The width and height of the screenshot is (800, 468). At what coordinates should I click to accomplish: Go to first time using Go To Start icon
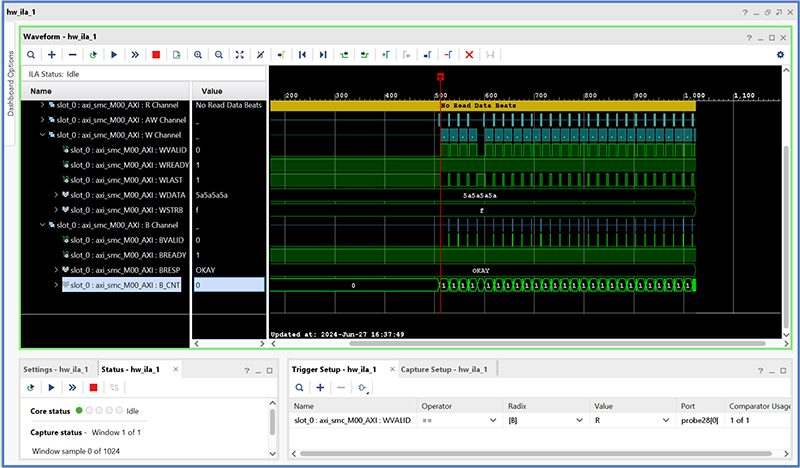(302, 54)
